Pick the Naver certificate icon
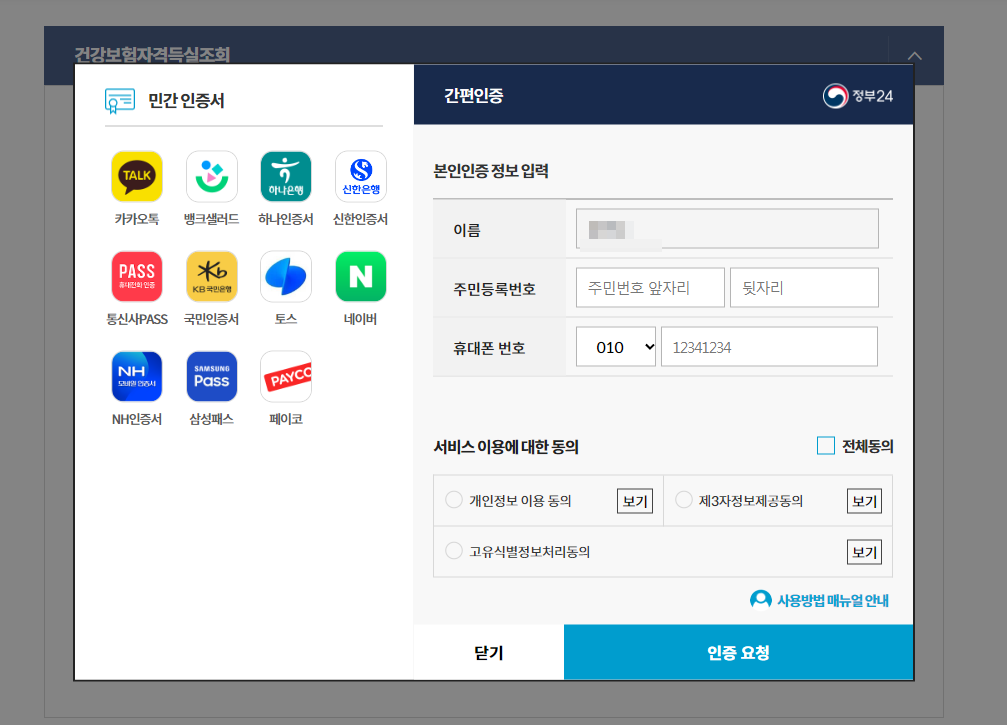Screen dimensions: 1007x725 click(360, 277)
